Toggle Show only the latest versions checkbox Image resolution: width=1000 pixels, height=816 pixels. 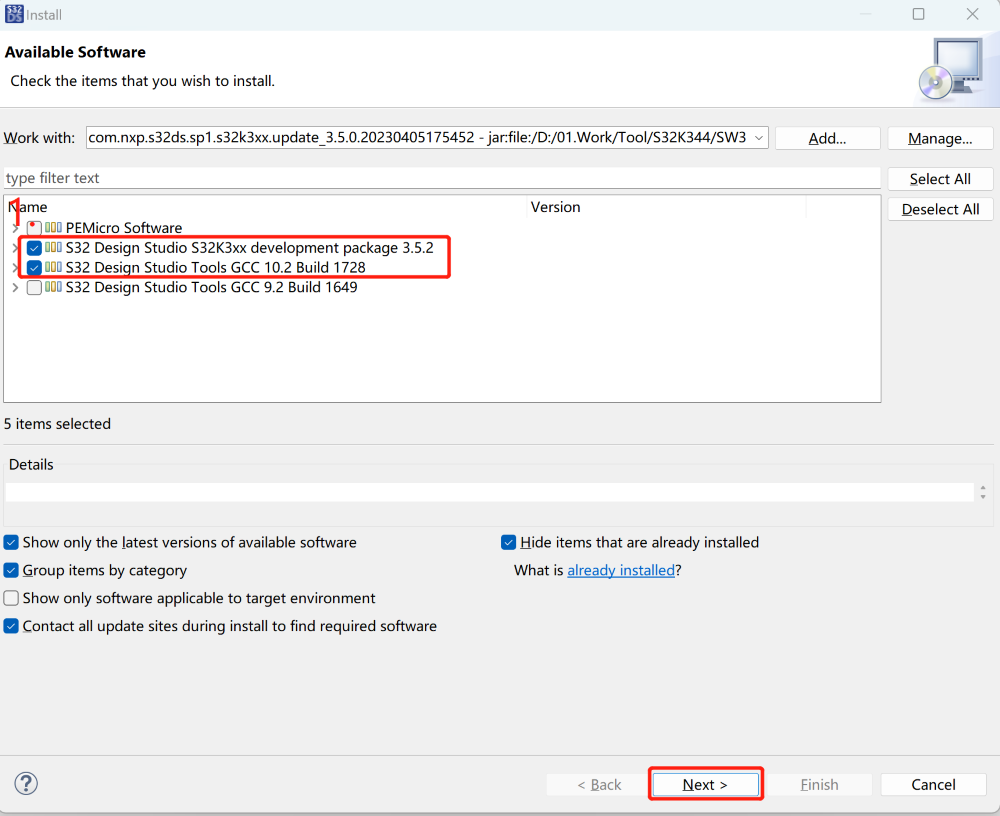[x=11, y=542]
